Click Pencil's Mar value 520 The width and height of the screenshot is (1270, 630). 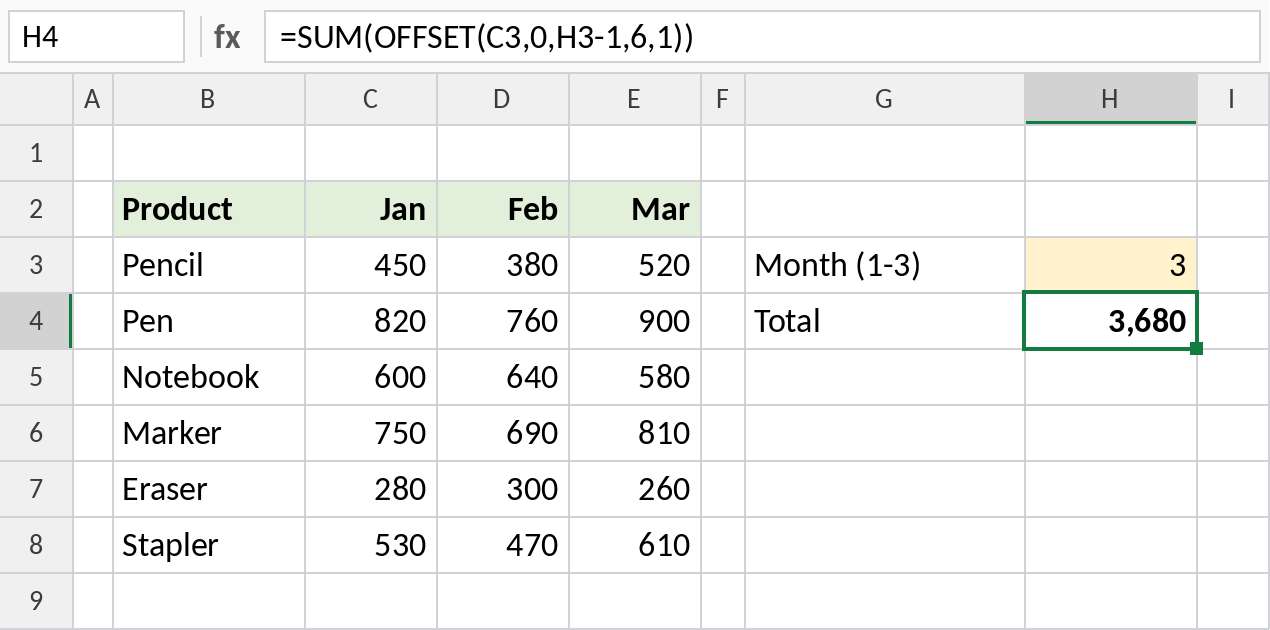pos(635,265)
